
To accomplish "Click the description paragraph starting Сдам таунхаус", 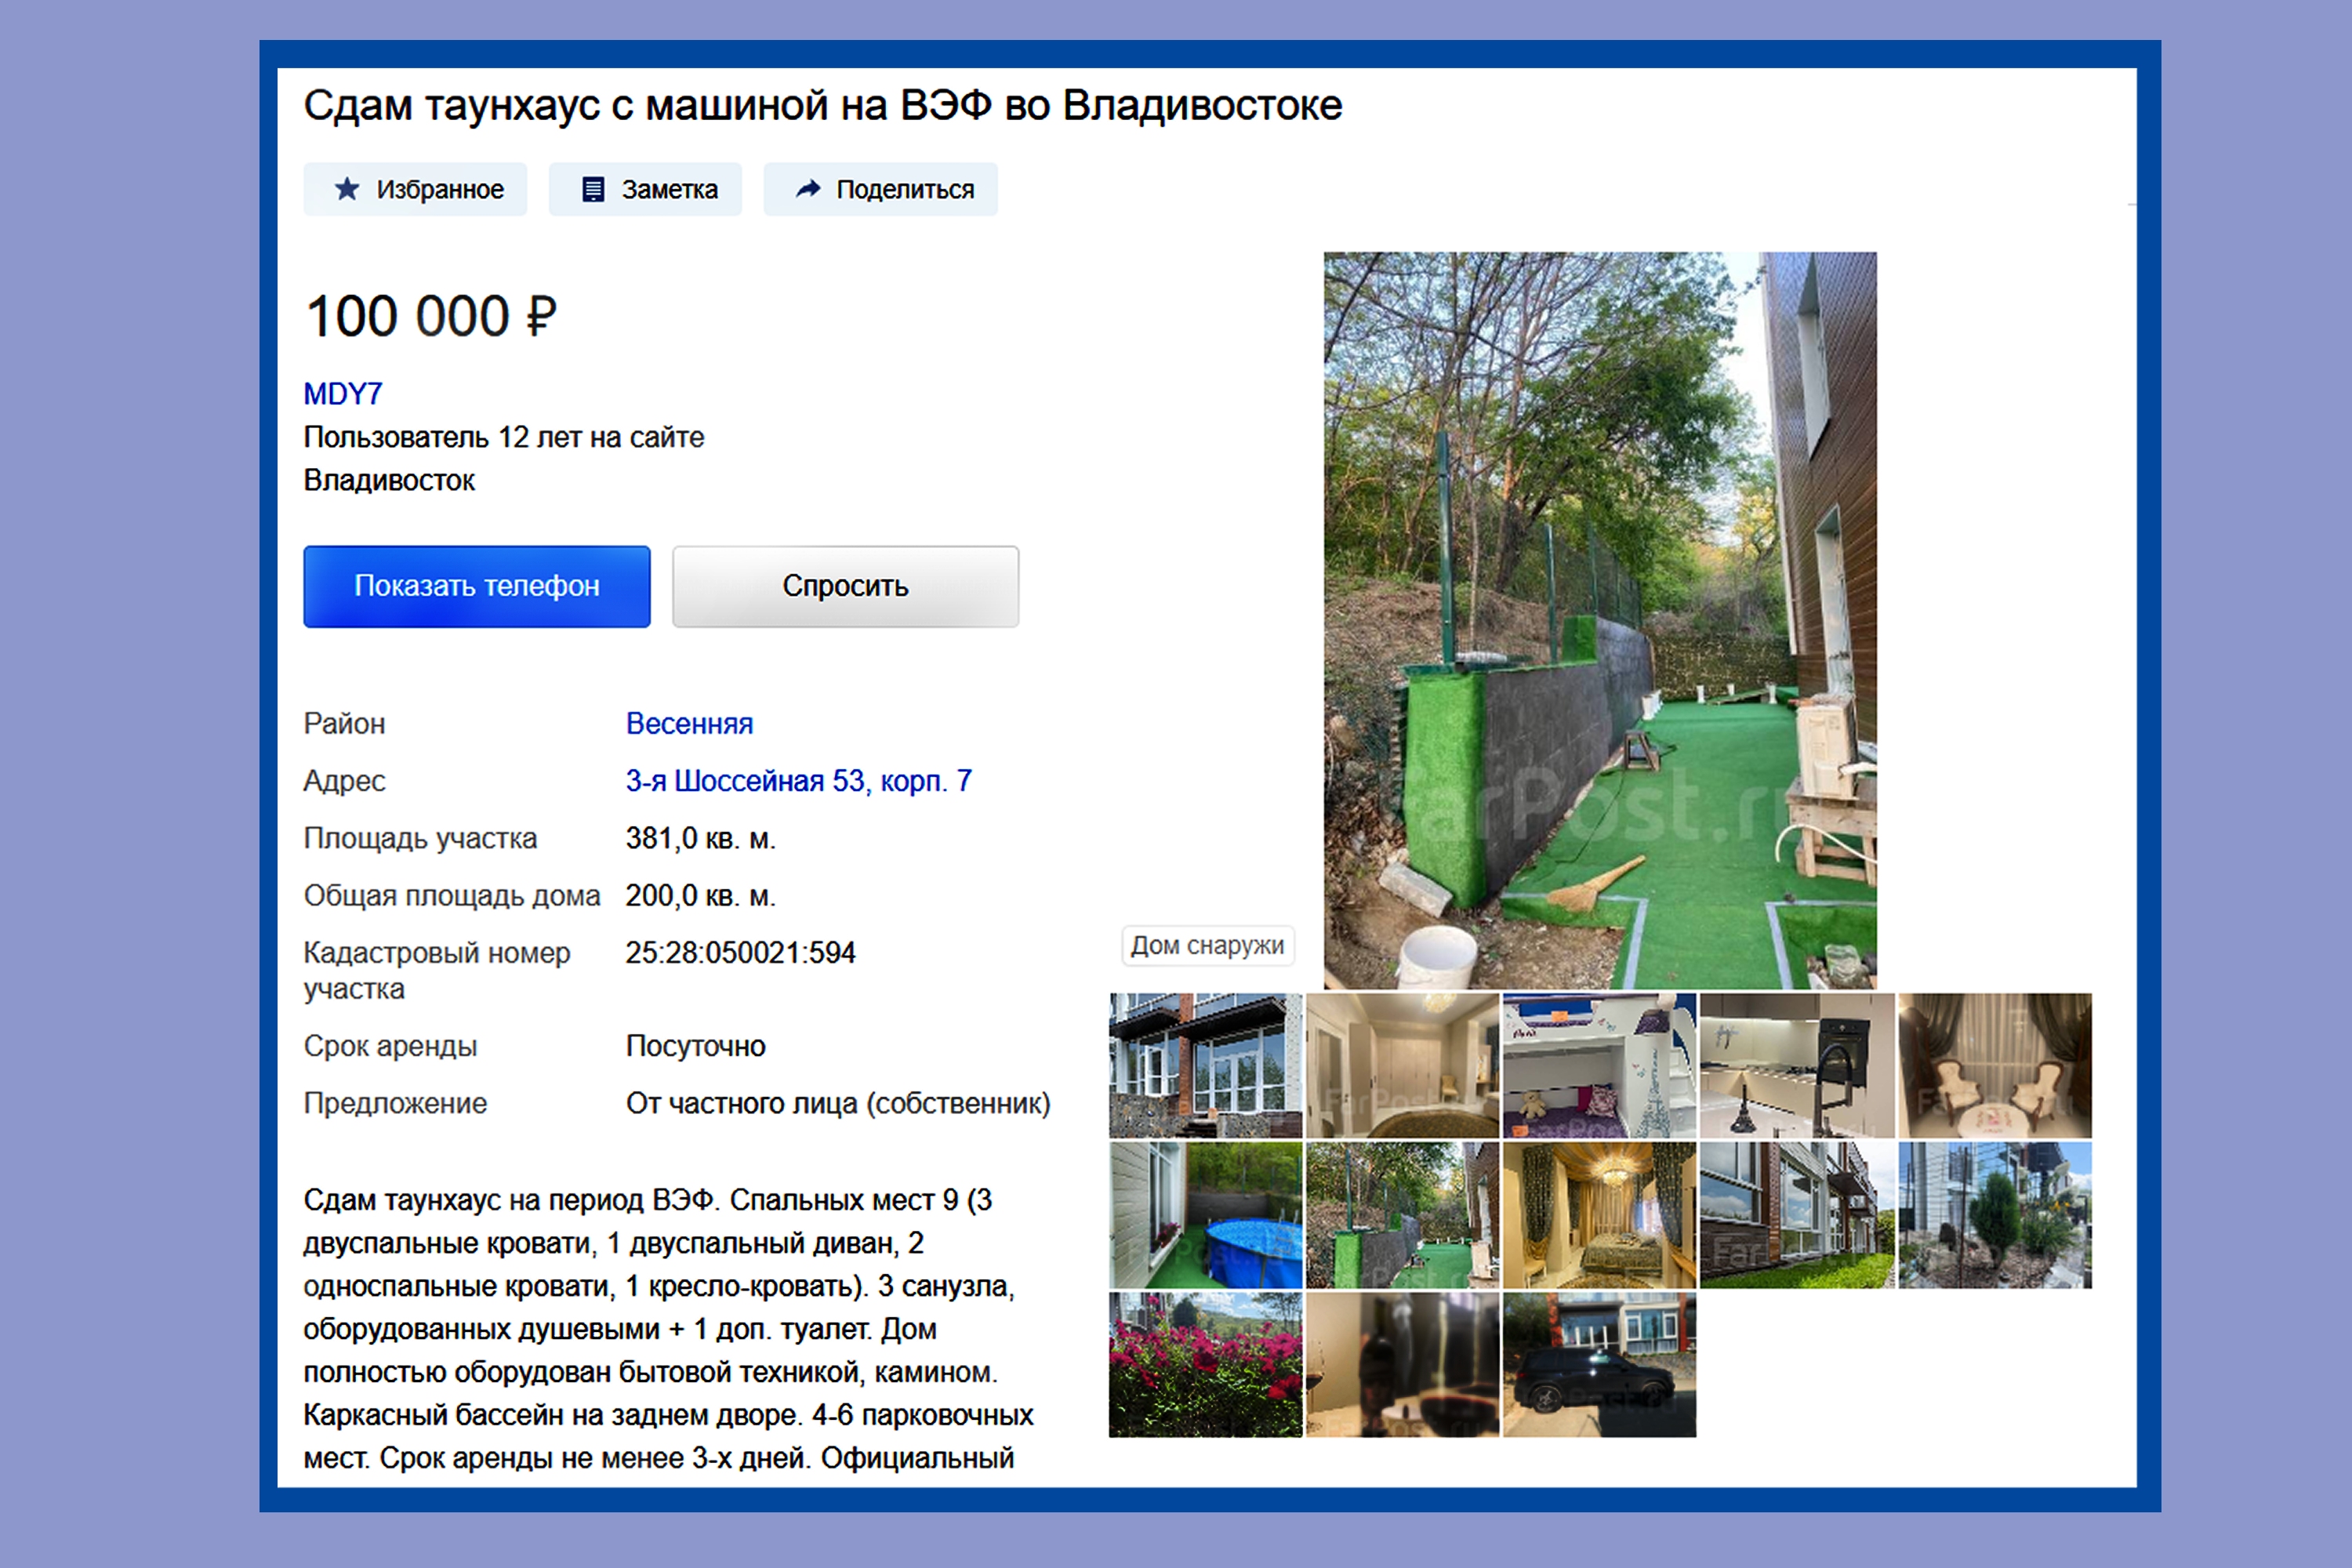I will [x=668, y=1329].
